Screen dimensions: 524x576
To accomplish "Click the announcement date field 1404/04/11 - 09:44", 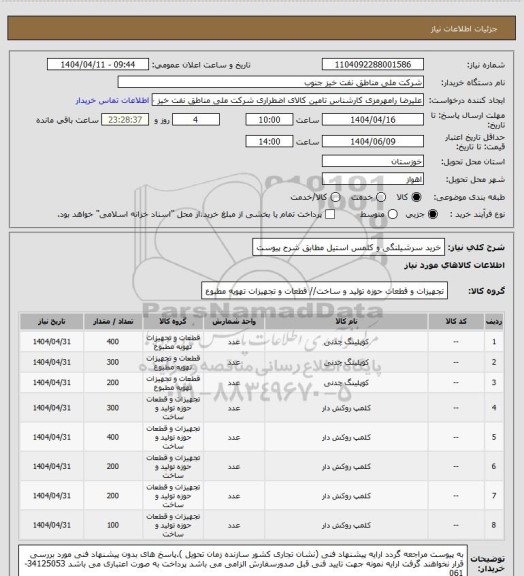I will [98, 65].
